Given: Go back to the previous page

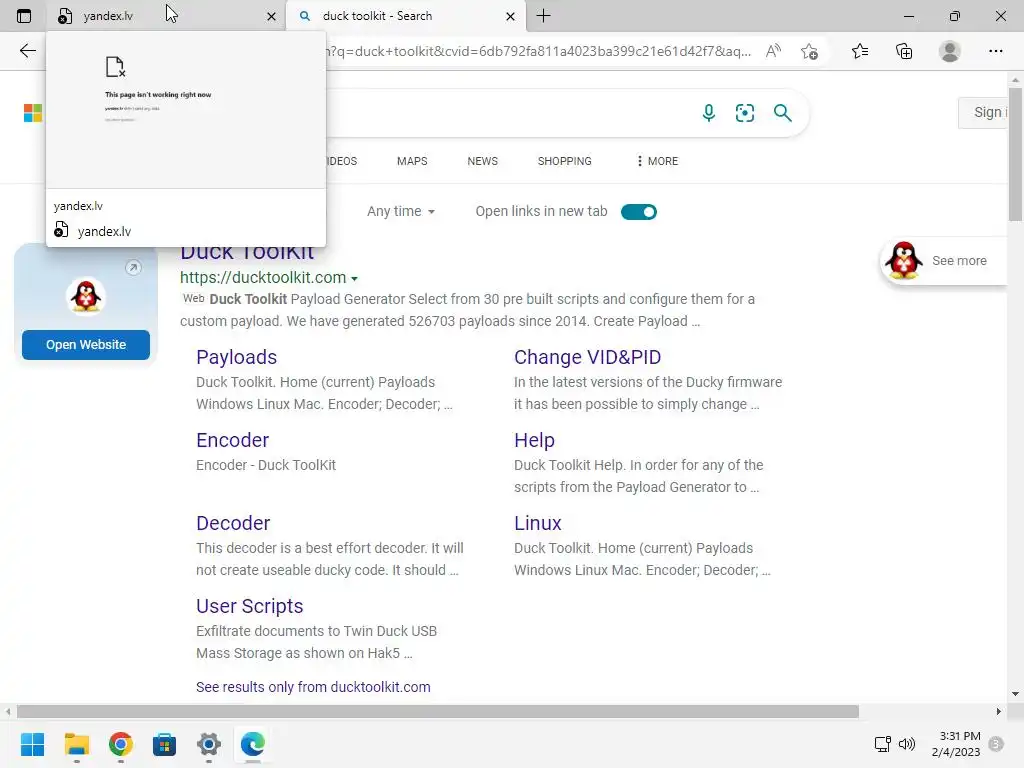Looking at the screenshot, I should [27, 51].
